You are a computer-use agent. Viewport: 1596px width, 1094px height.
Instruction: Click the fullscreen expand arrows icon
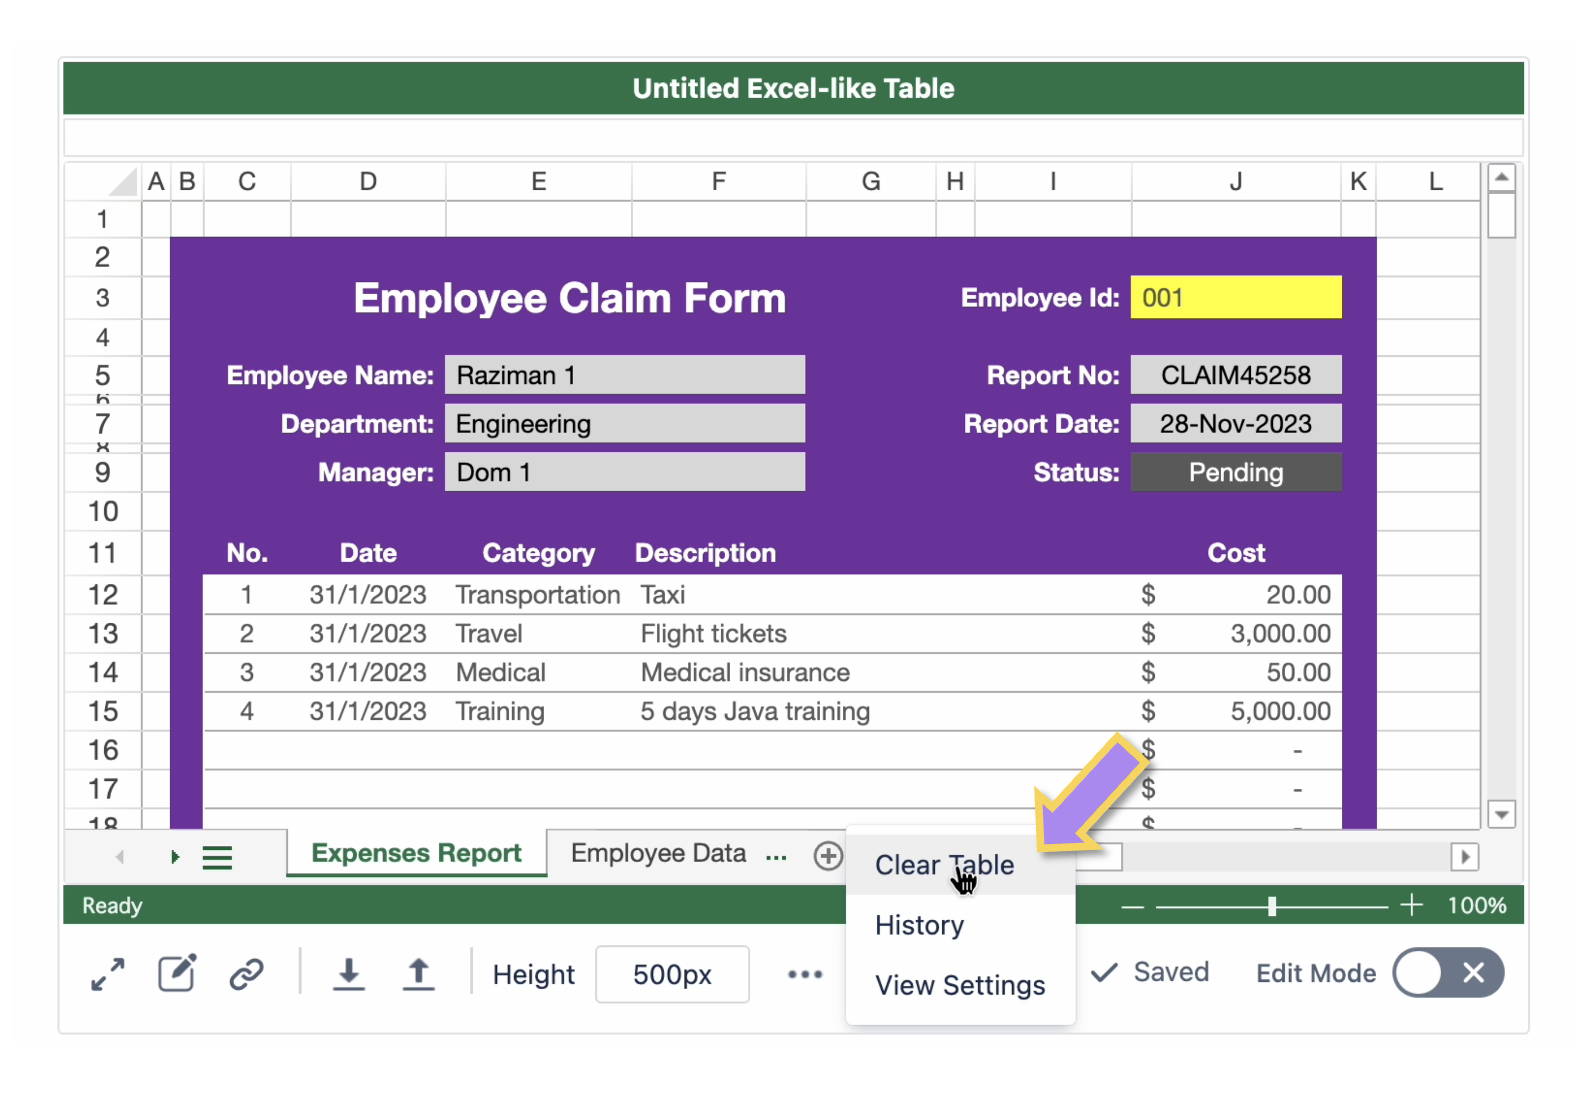pos(108,974)
